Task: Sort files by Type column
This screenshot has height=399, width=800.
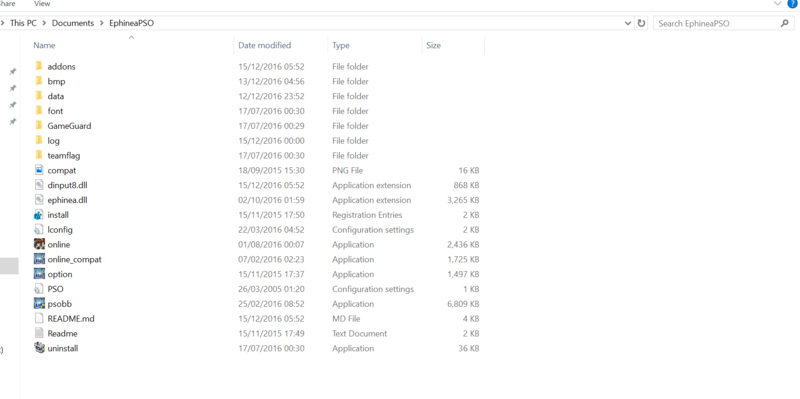Action: 341,45
